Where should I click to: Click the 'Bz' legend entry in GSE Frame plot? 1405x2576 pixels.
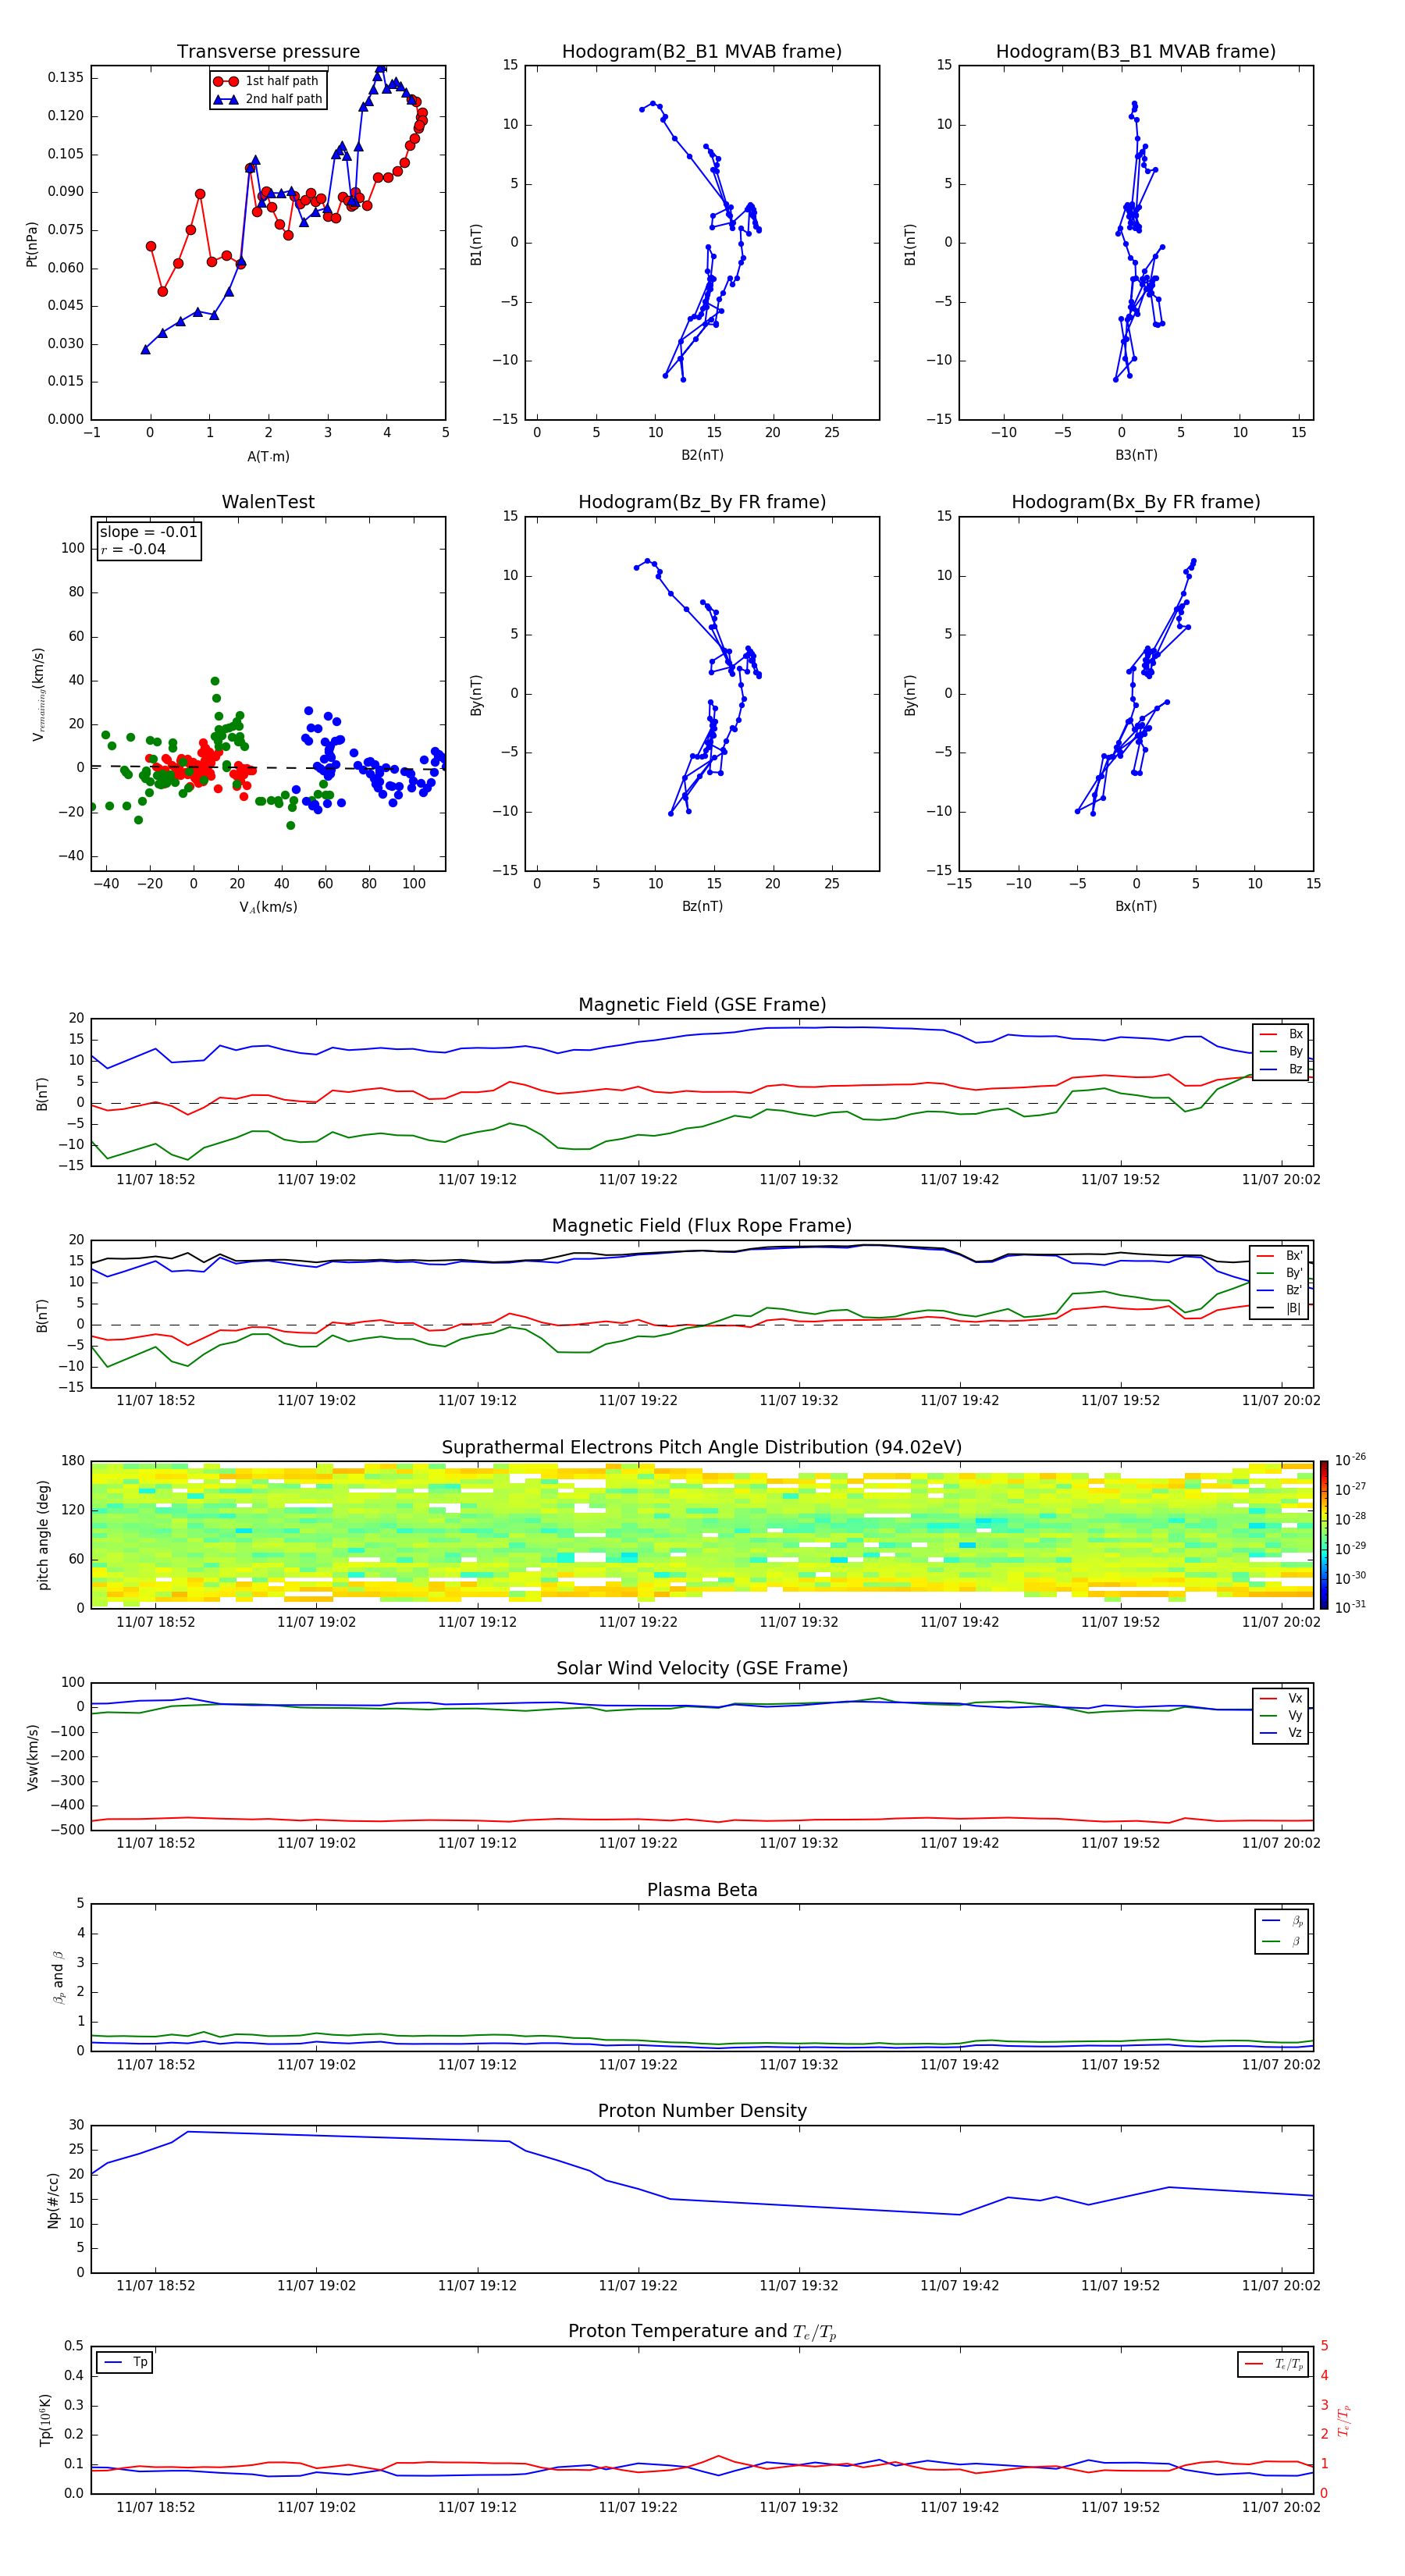1282,1069
